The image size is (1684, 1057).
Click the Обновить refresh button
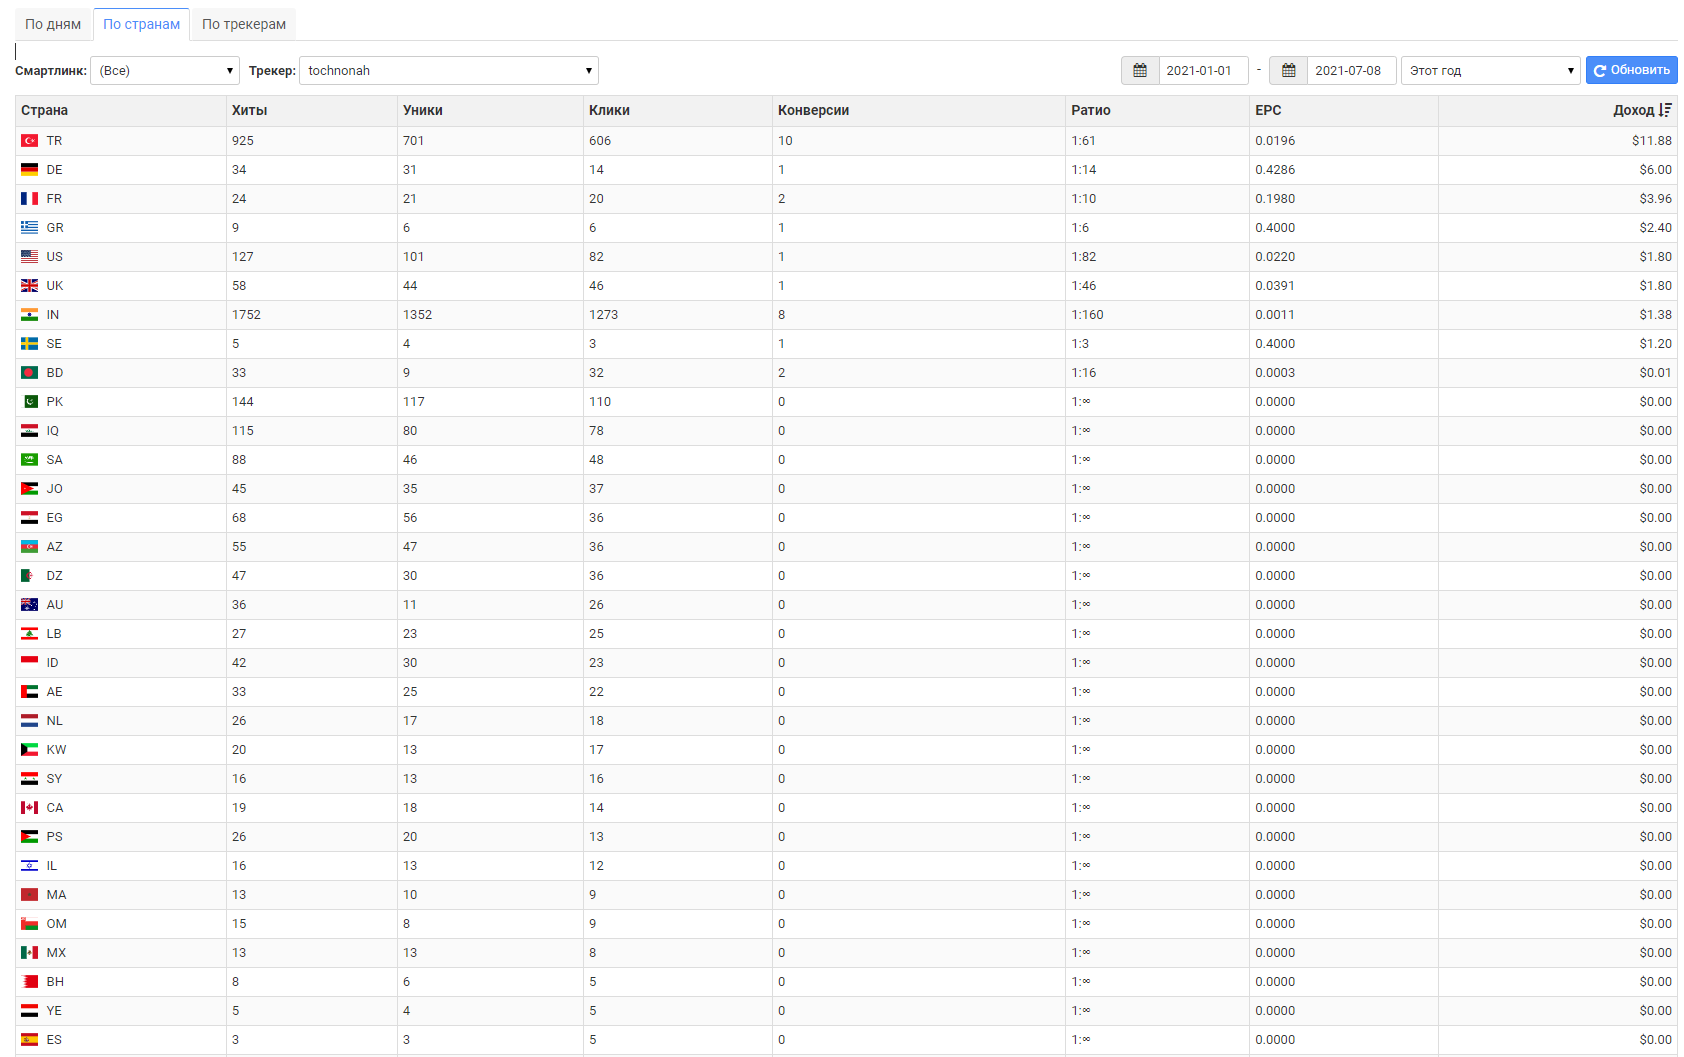point(1632,70)
